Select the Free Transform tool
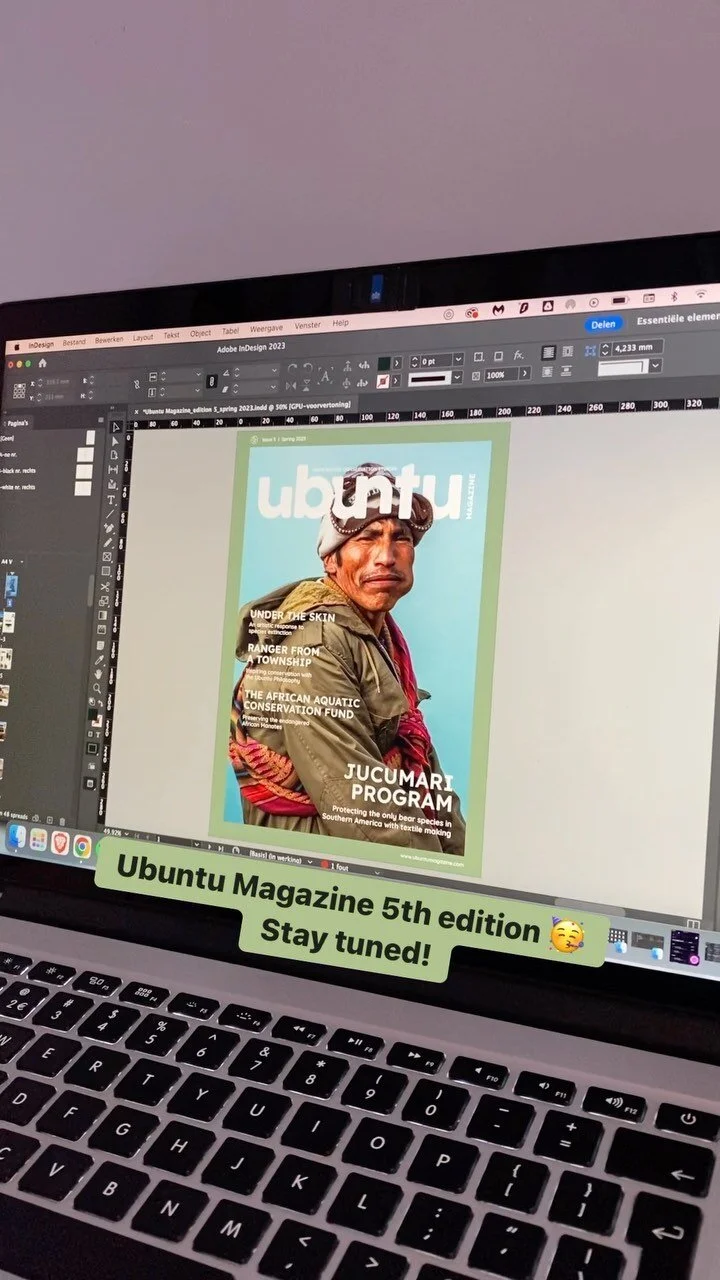Screen dimensions: 720x1280 point(104,601)
